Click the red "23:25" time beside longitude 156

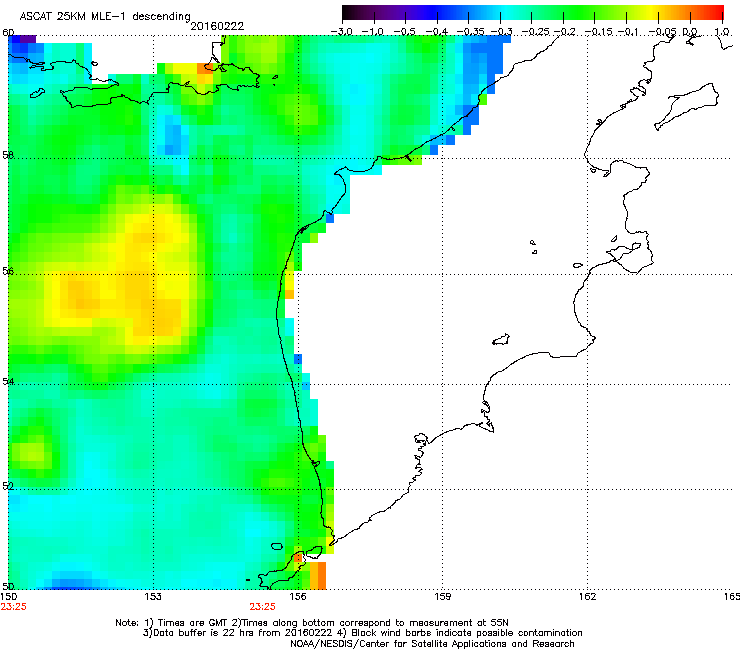pyautogui.click(x=262, y=607)
